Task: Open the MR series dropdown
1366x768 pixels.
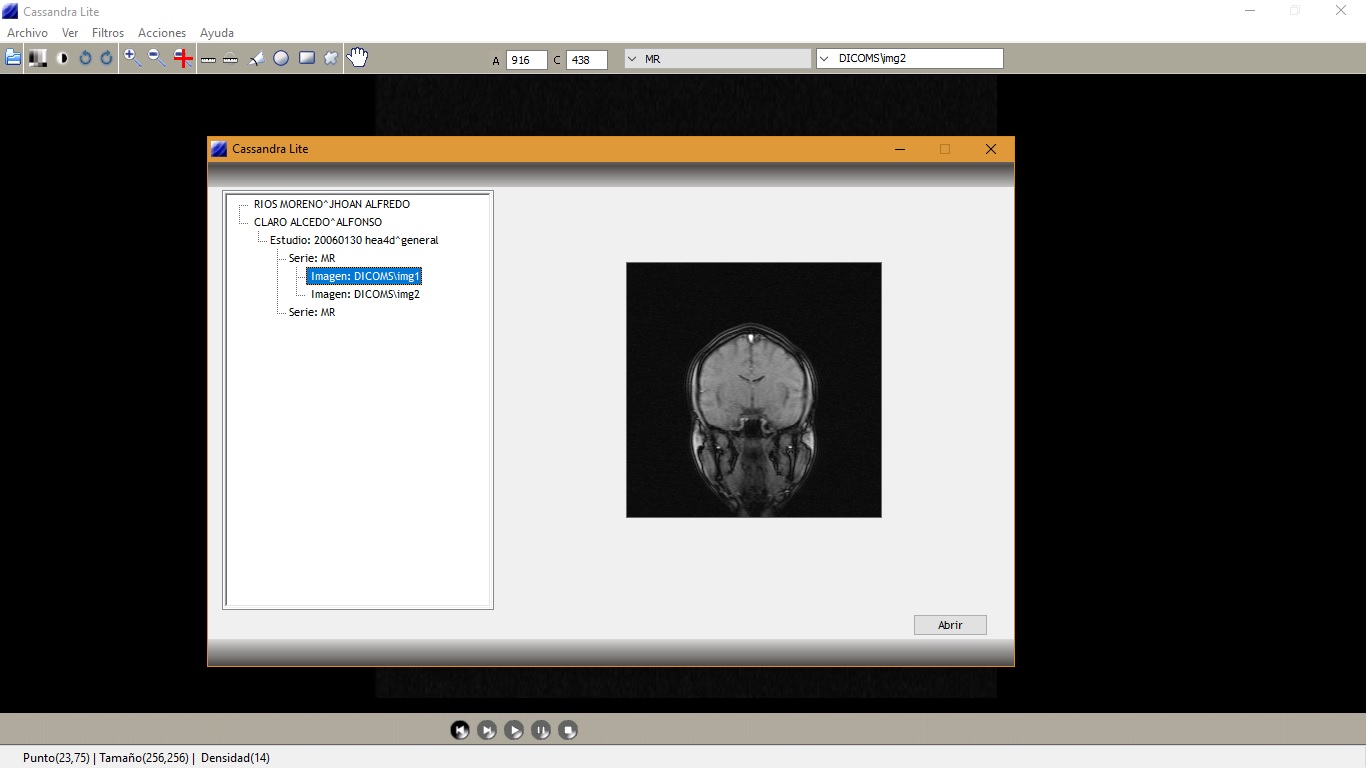Action: [717, 59]
